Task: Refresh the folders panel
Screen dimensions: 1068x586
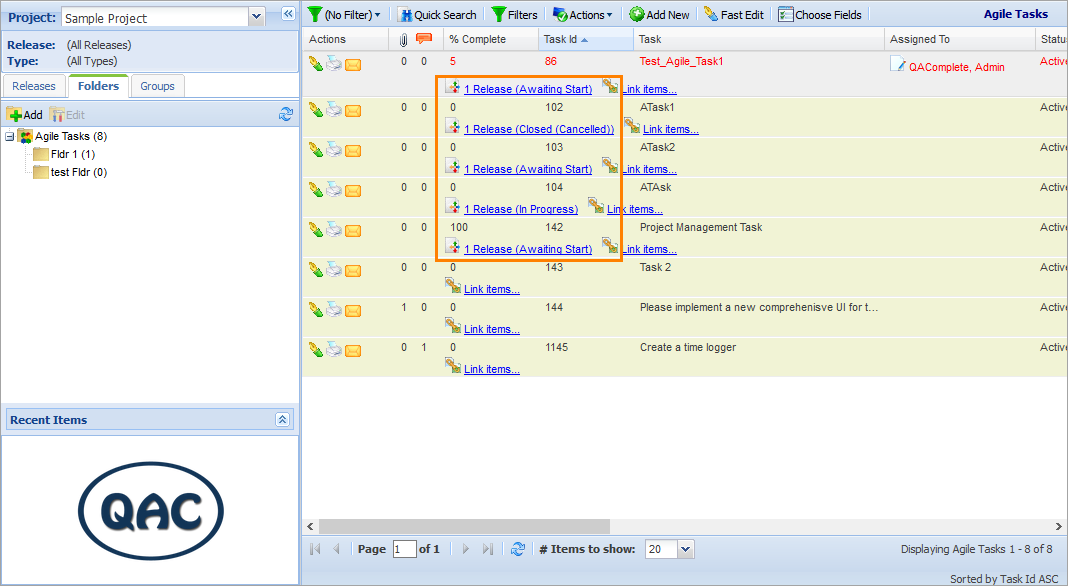Action: tap(287, 114)
